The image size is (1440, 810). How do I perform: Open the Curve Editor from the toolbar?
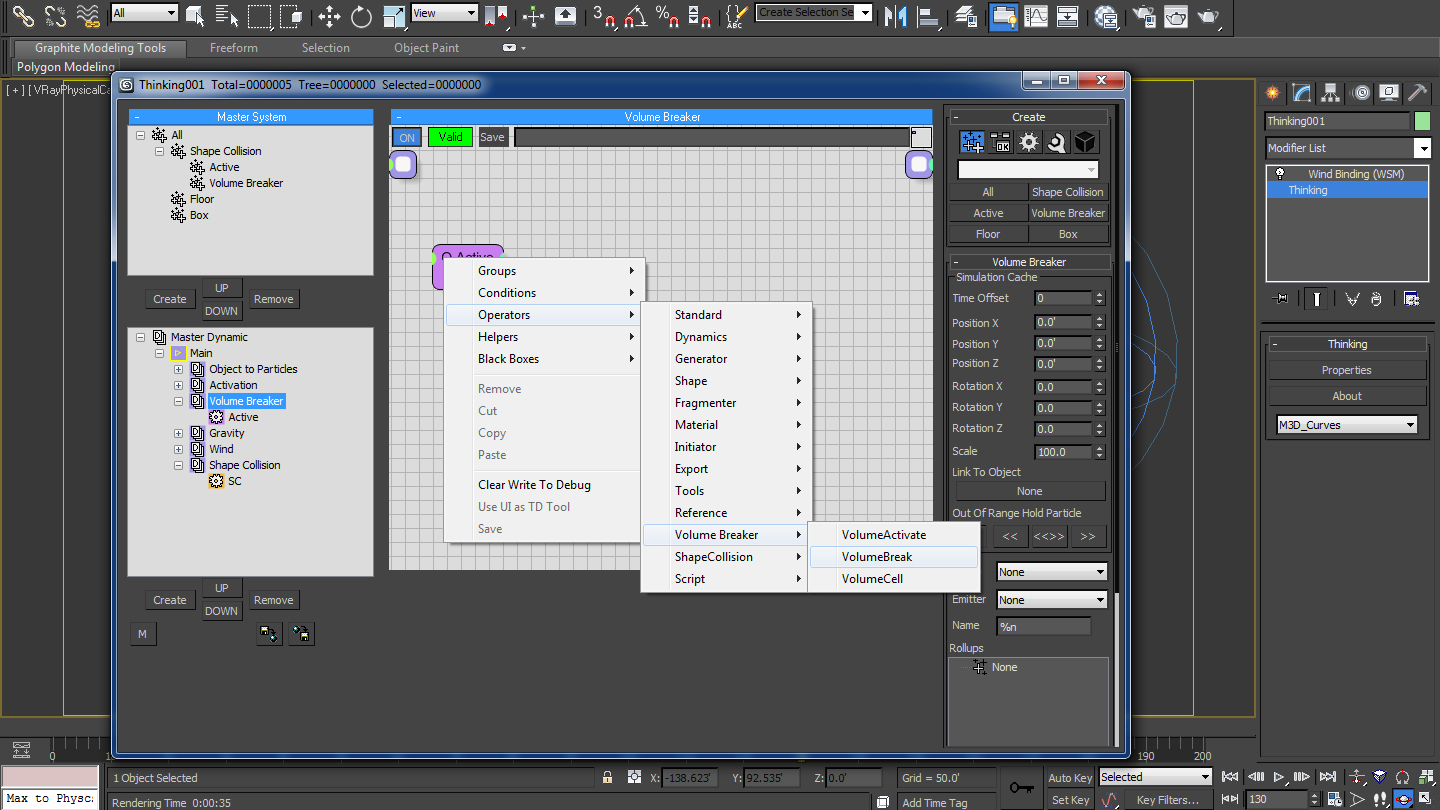coord(1037,15)
